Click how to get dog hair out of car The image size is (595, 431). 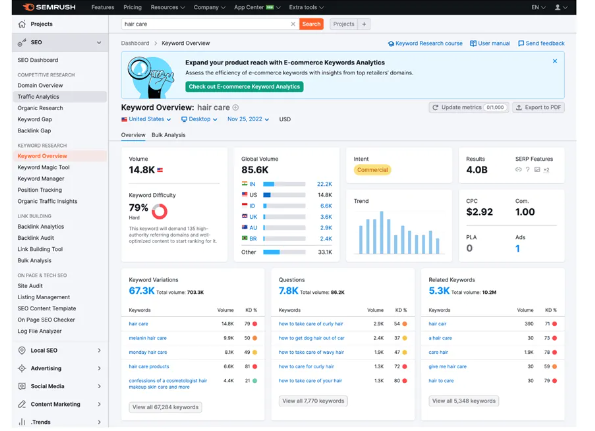(312, 338)
